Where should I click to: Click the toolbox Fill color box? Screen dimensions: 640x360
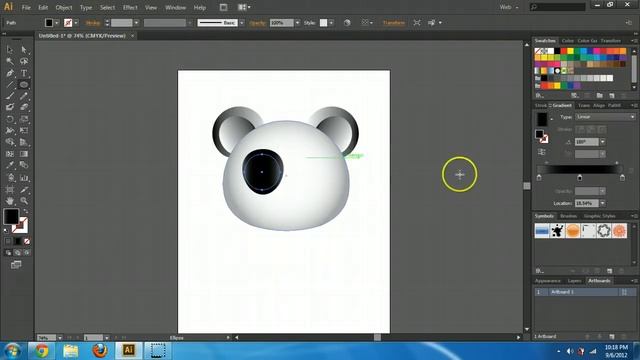pos(11,216)
